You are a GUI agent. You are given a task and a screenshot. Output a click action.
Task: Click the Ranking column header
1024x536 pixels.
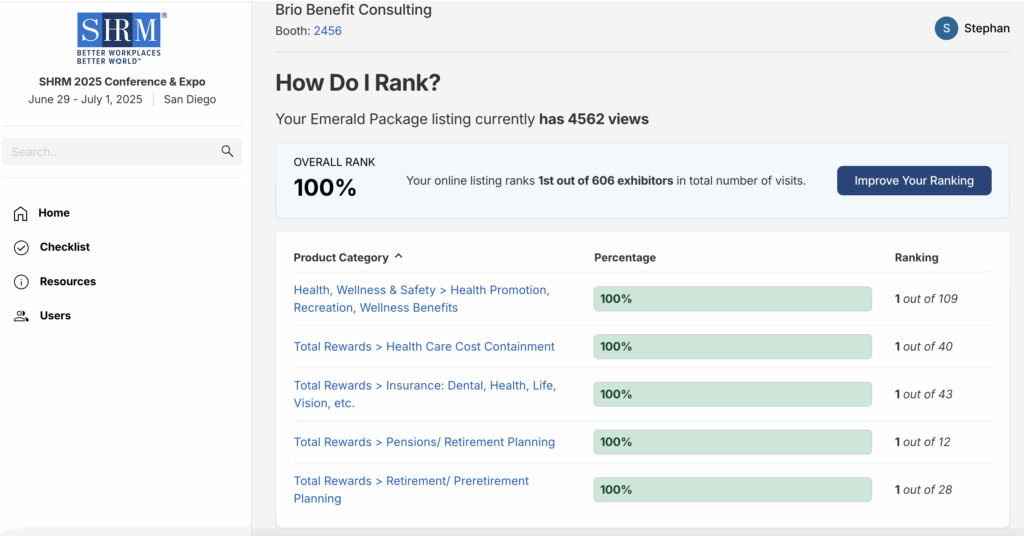pyautogui.click(x=916, y=257)
